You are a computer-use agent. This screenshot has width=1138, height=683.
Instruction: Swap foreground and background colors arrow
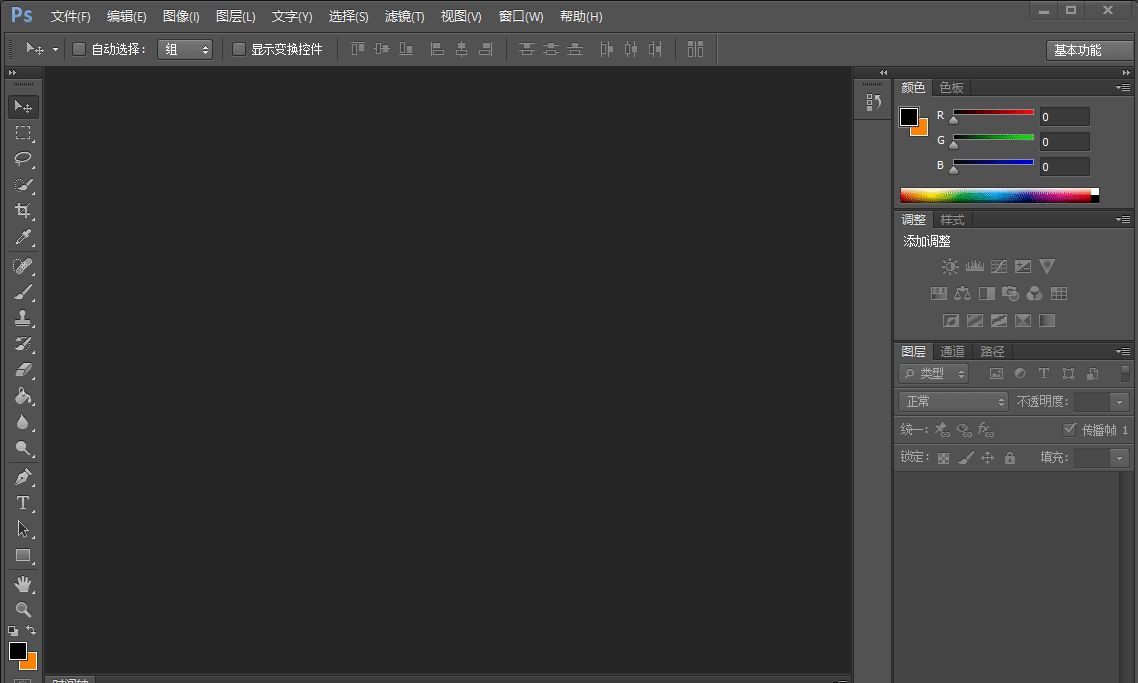point(30,630)
